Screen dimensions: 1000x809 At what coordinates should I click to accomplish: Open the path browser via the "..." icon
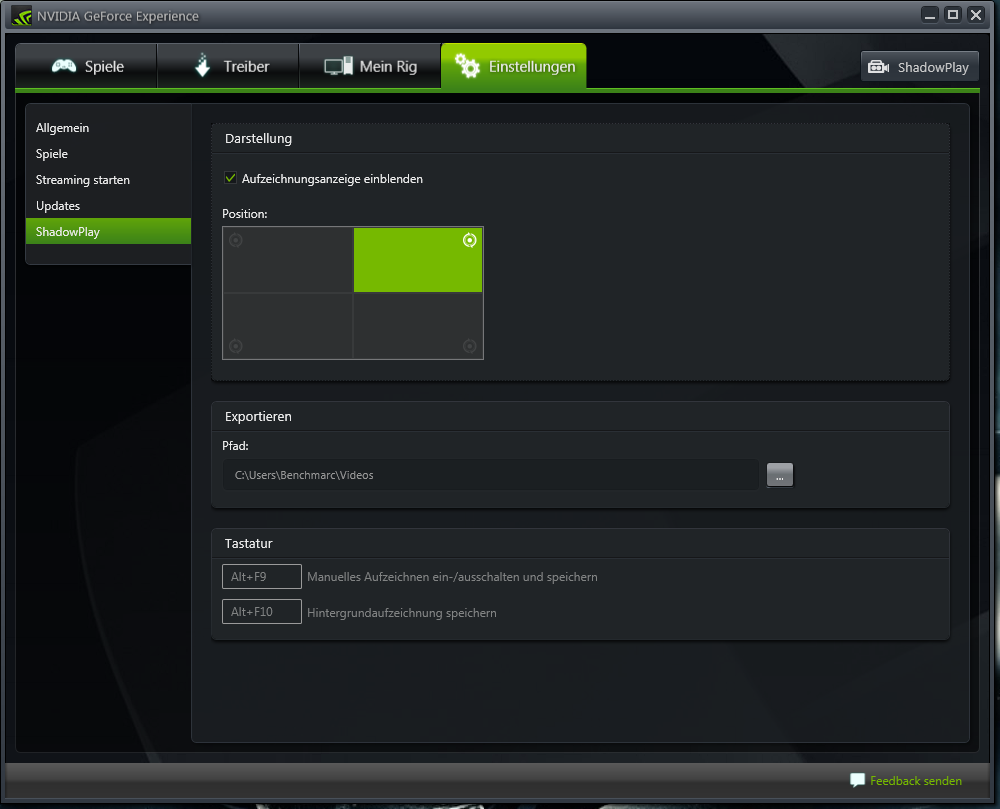(x=779, y=475)
